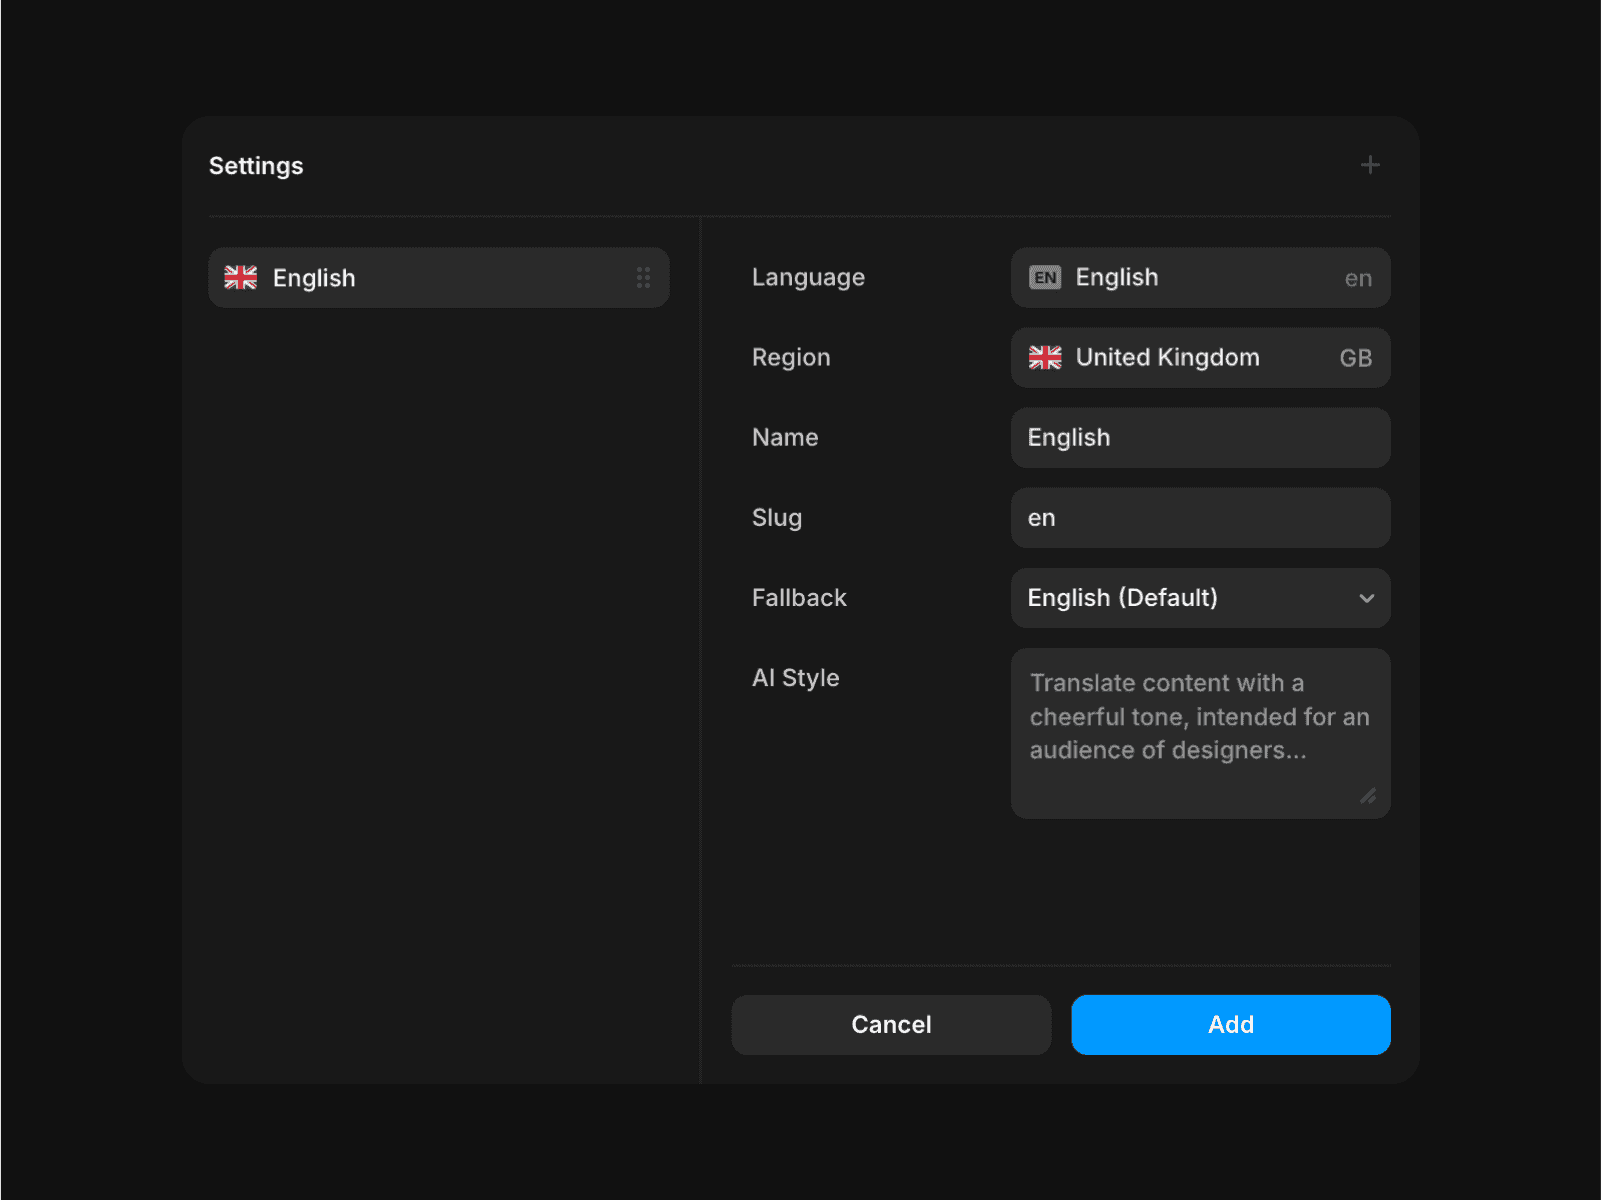Click the Slug field containing en

1200,518
